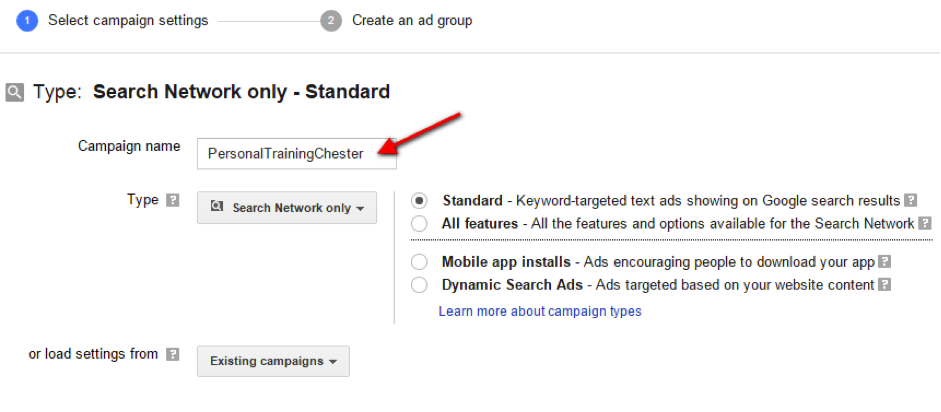Go to 'Select campaign settings' step
This screenshot has height=412, width=941.
128,21
